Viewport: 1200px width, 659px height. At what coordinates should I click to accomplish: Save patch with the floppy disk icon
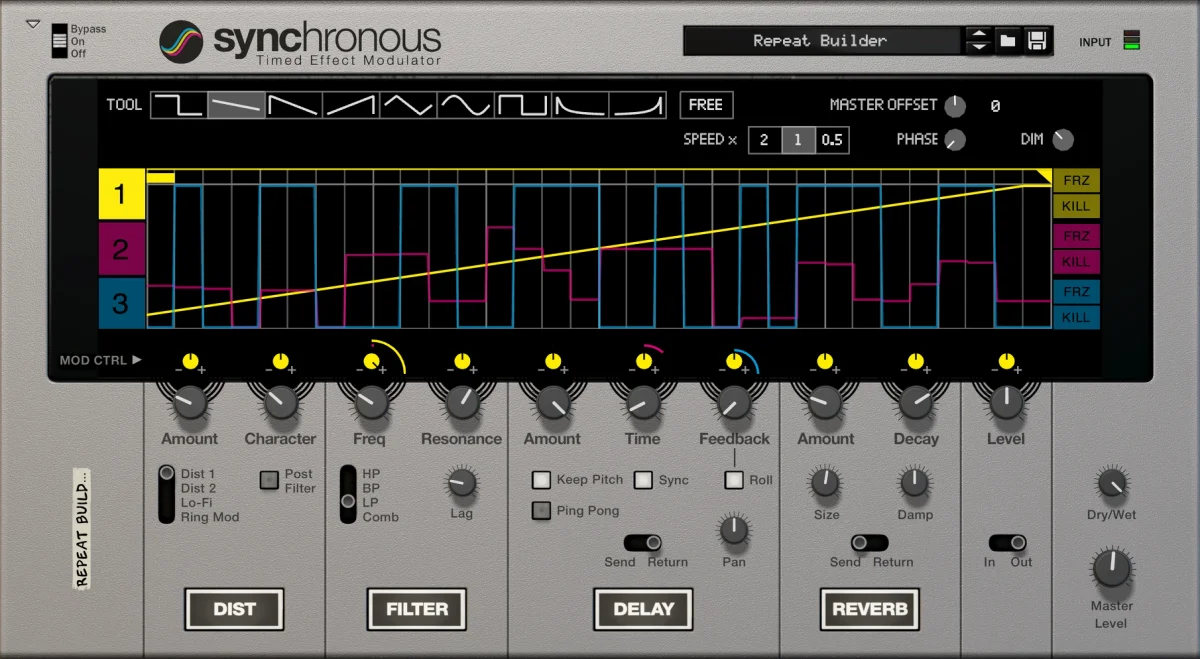click(1037, 41)
